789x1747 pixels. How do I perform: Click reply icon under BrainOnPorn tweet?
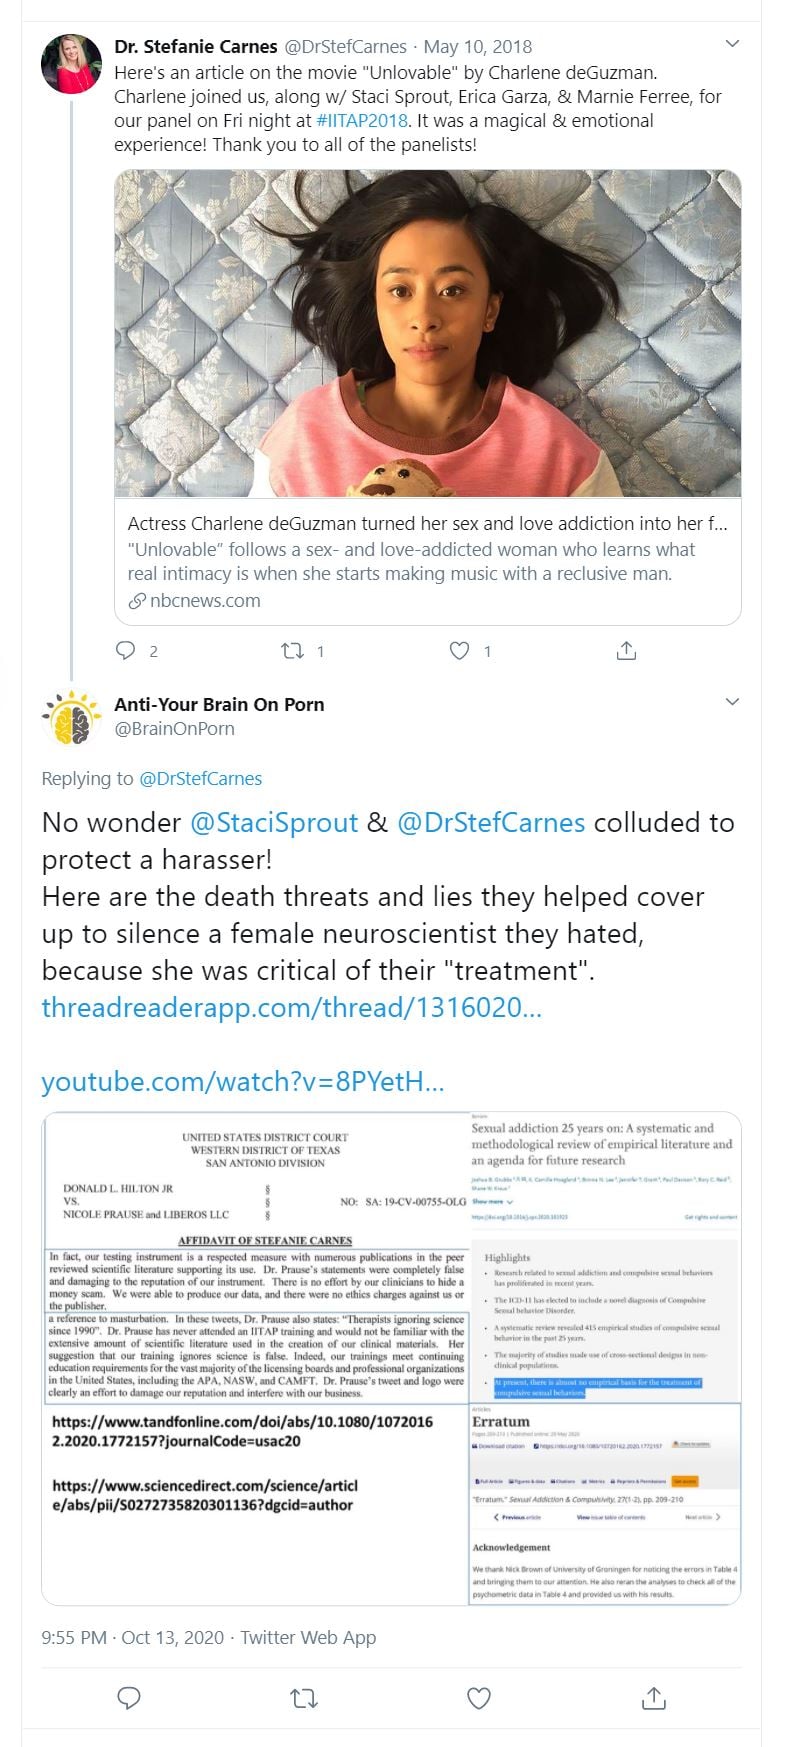[129, 1697]
